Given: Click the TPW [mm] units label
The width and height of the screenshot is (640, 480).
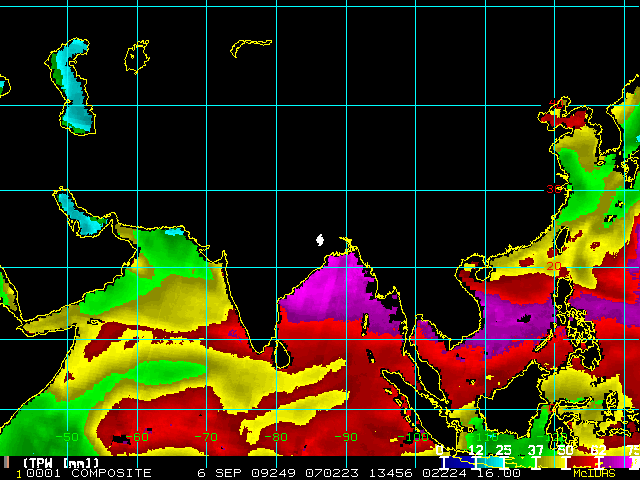Looking at the screenshot, I should click(x=61, y=463).
